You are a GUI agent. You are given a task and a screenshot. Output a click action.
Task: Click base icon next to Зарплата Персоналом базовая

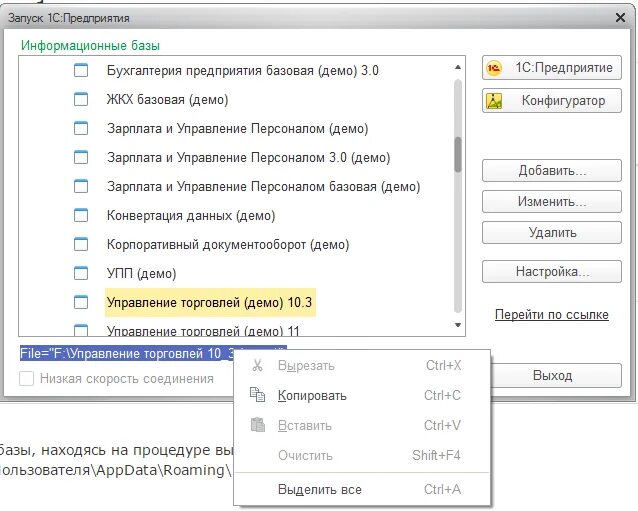pyautogui.click(x=81, y=186)
